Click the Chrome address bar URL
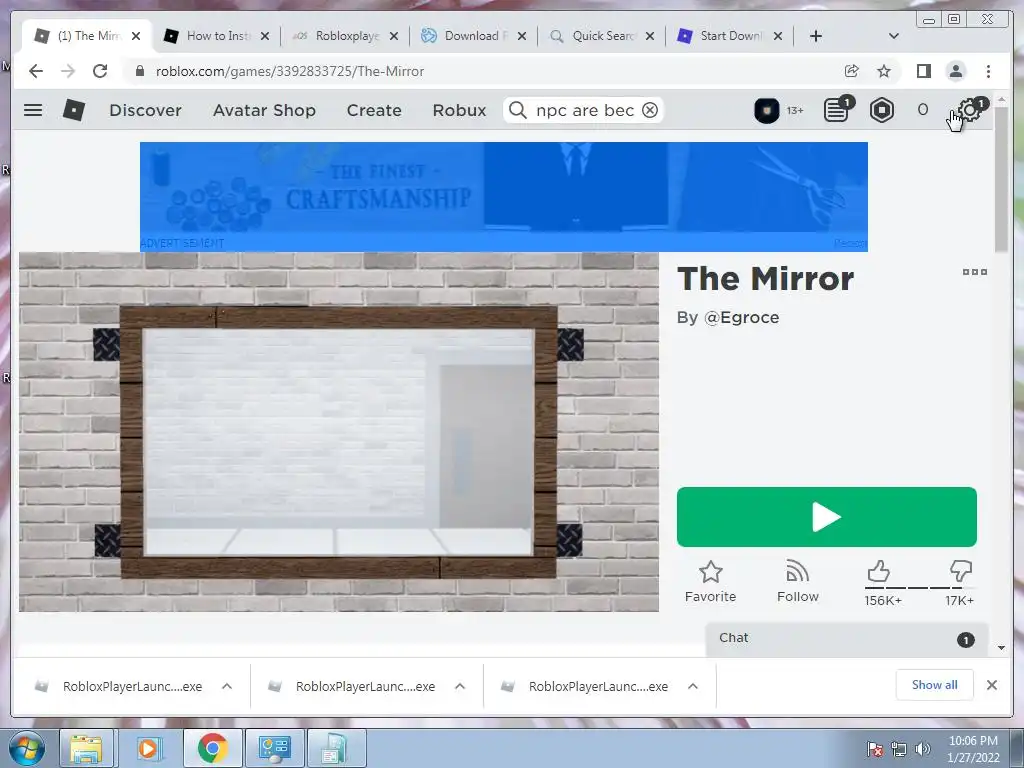The image size is (1024, 768). [x=290, y=71]
